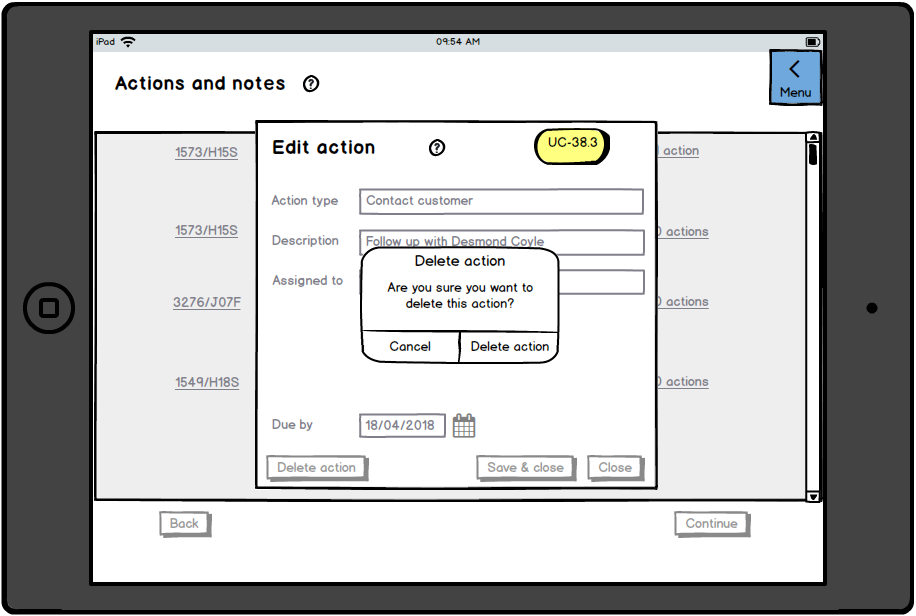The width and height of the screenshot is (916, 616).
Task: Confirm Delete action in the popup
Action: (x=509, y=347)
